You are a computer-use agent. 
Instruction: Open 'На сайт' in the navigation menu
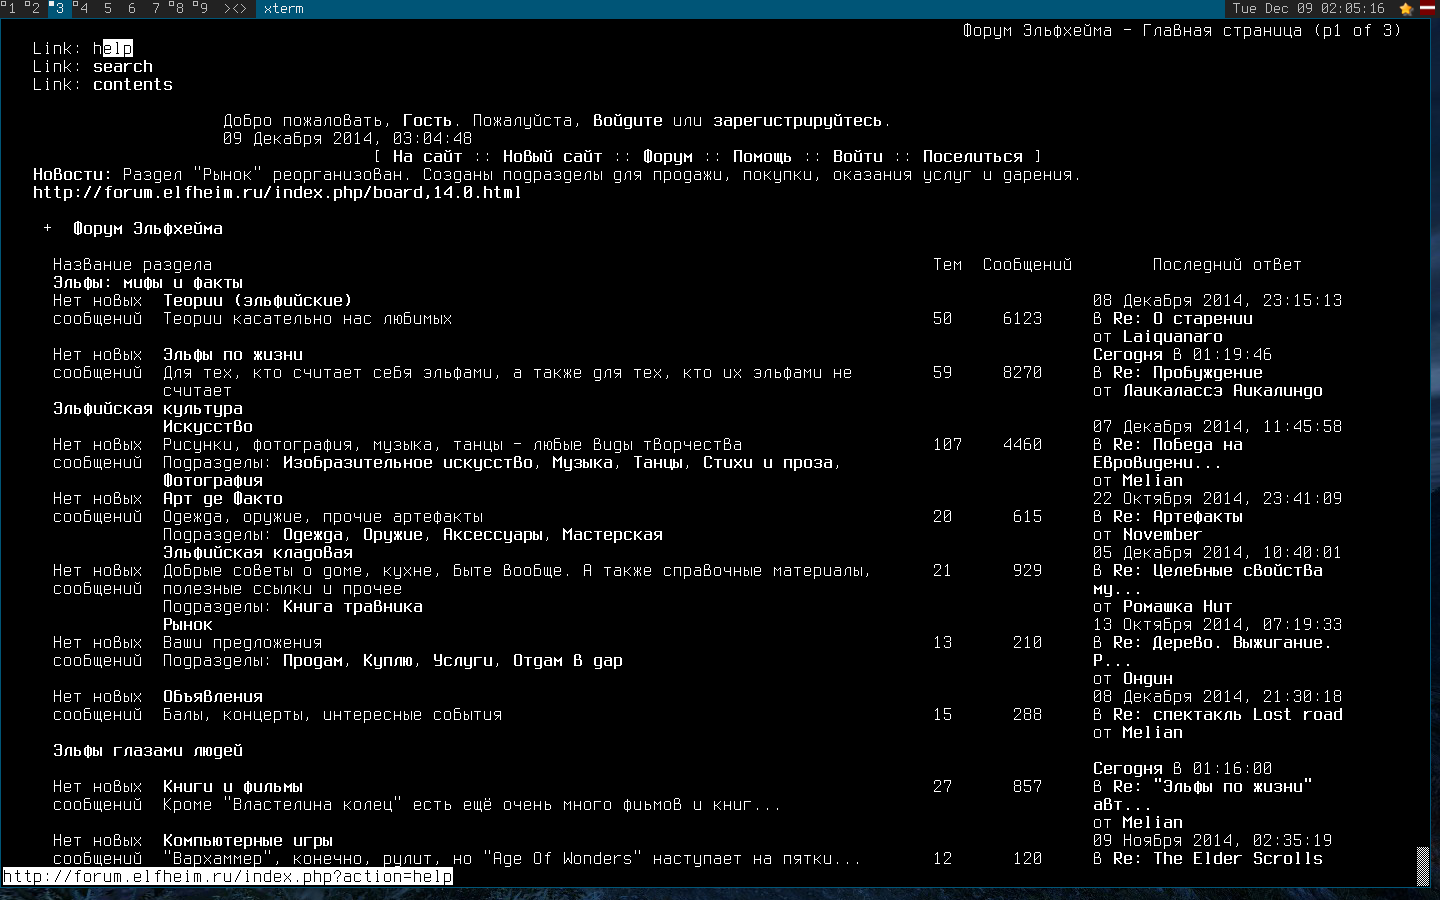428,156
